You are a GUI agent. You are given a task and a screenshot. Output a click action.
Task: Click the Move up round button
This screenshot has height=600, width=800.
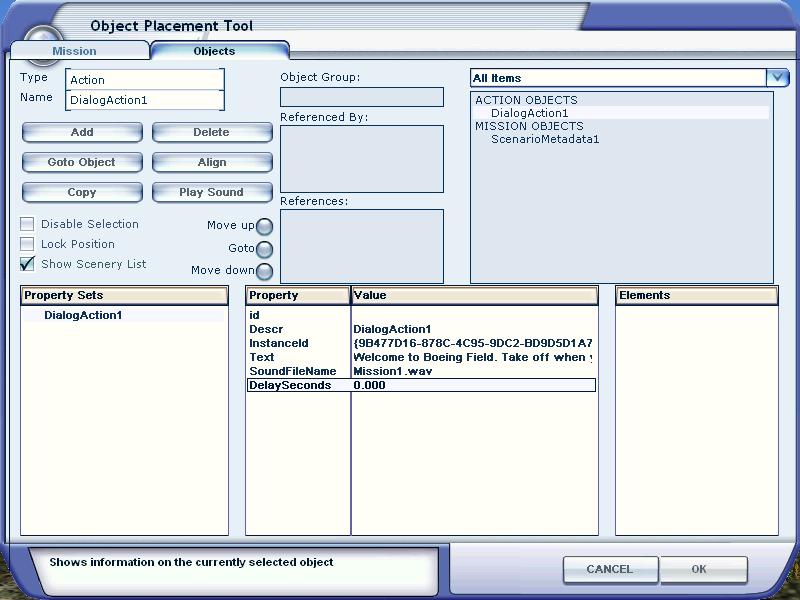(264, 227)
